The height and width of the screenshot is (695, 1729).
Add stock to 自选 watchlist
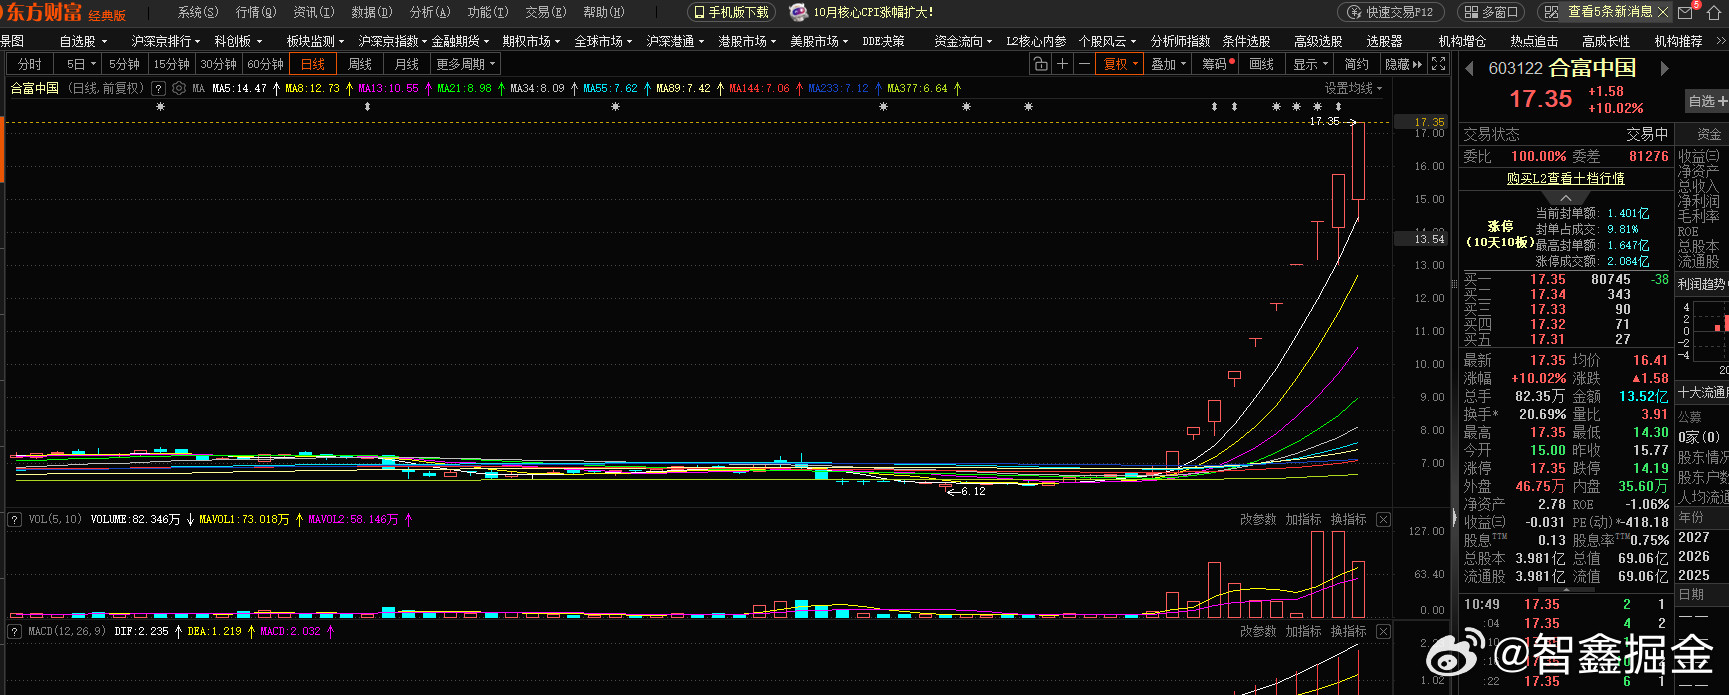coord(1706,101)
